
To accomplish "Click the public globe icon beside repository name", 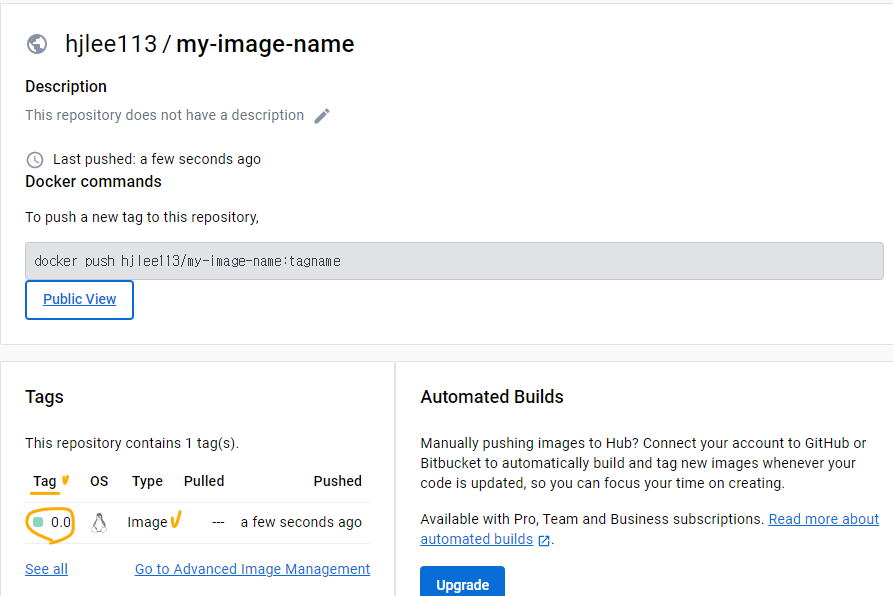I will [x=37, y=44].
